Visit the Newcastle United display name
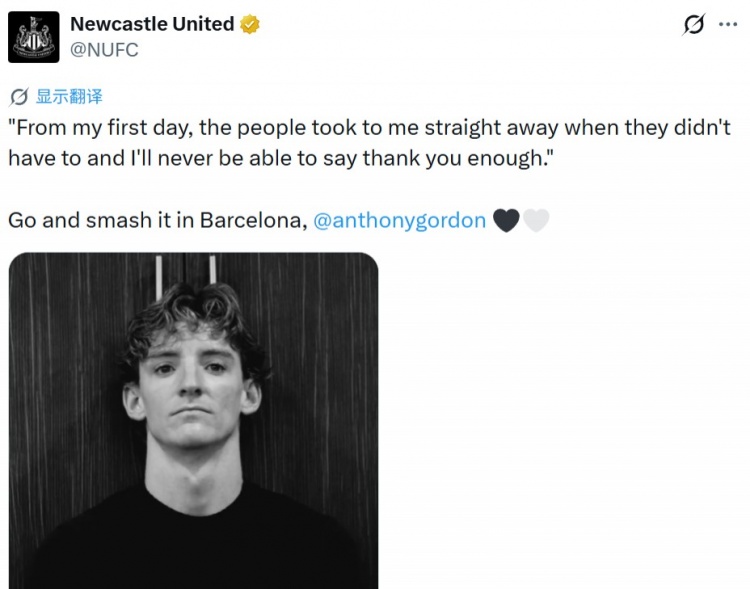This screenshot has width=750, height=589. click(152, 24)
